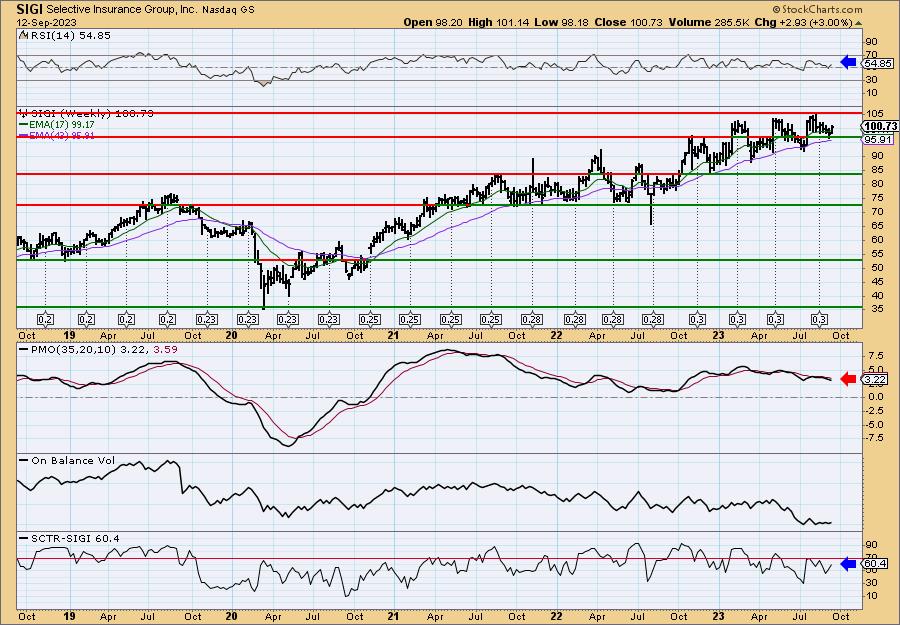This screenshot has height=625, width=900.
Task: Click the 0.2 dividend marker above the Oct 2018 label
Action: pos(45,320)
